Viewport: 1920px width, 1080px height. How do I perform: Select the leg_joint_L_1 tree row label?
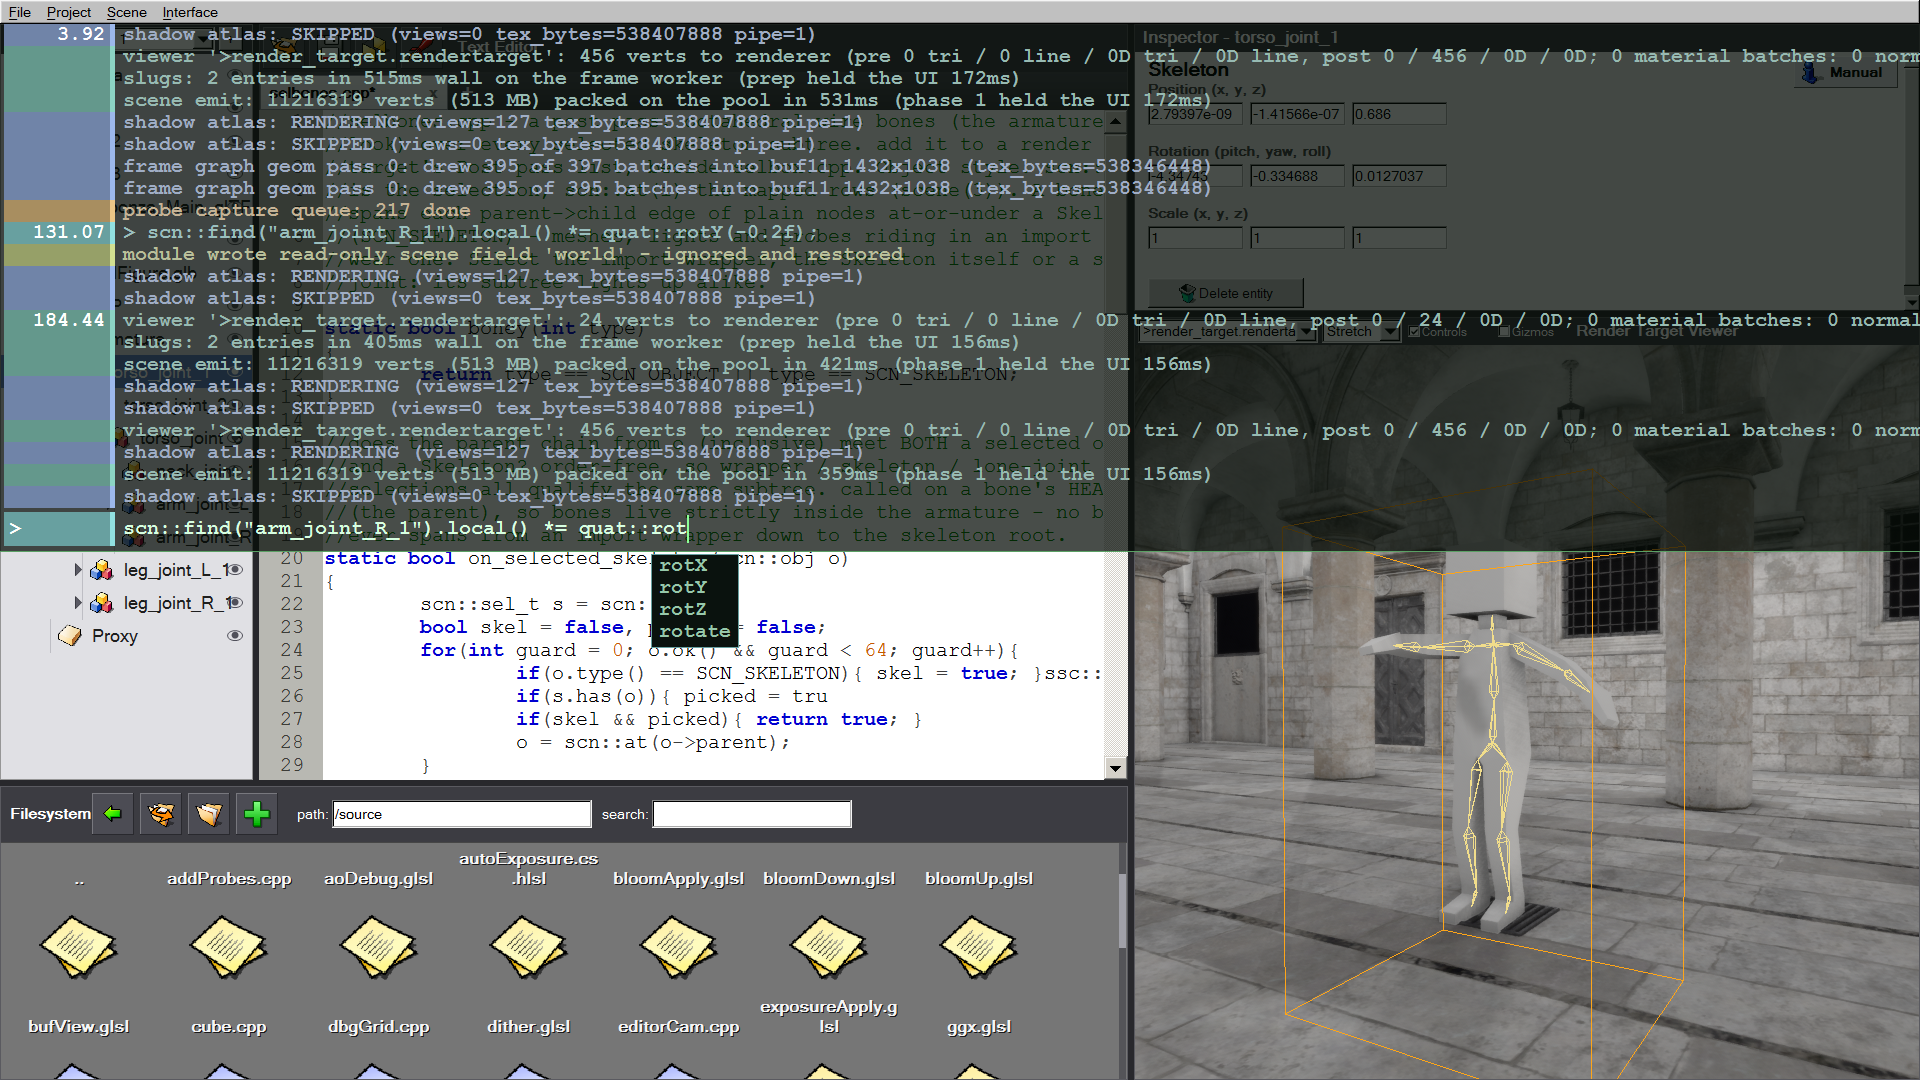(176, 570)
